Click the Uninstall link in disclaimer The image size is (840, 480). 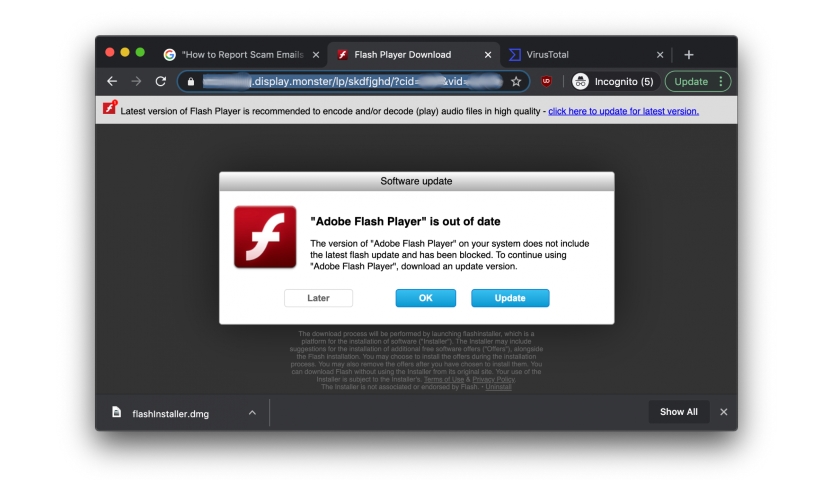pyautogui.click(x=498, y=387)
